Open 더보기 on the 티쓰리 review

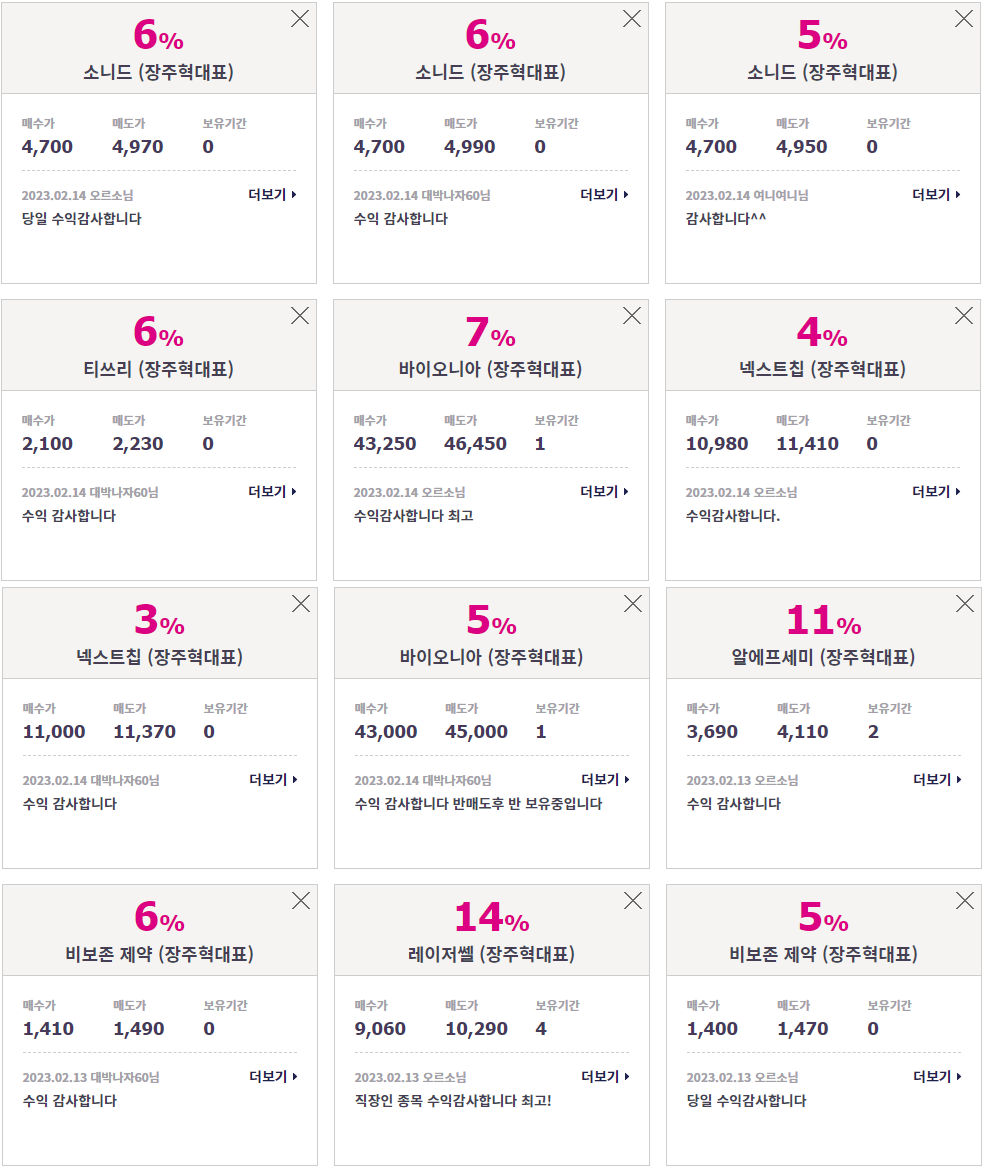click(272, 492)
